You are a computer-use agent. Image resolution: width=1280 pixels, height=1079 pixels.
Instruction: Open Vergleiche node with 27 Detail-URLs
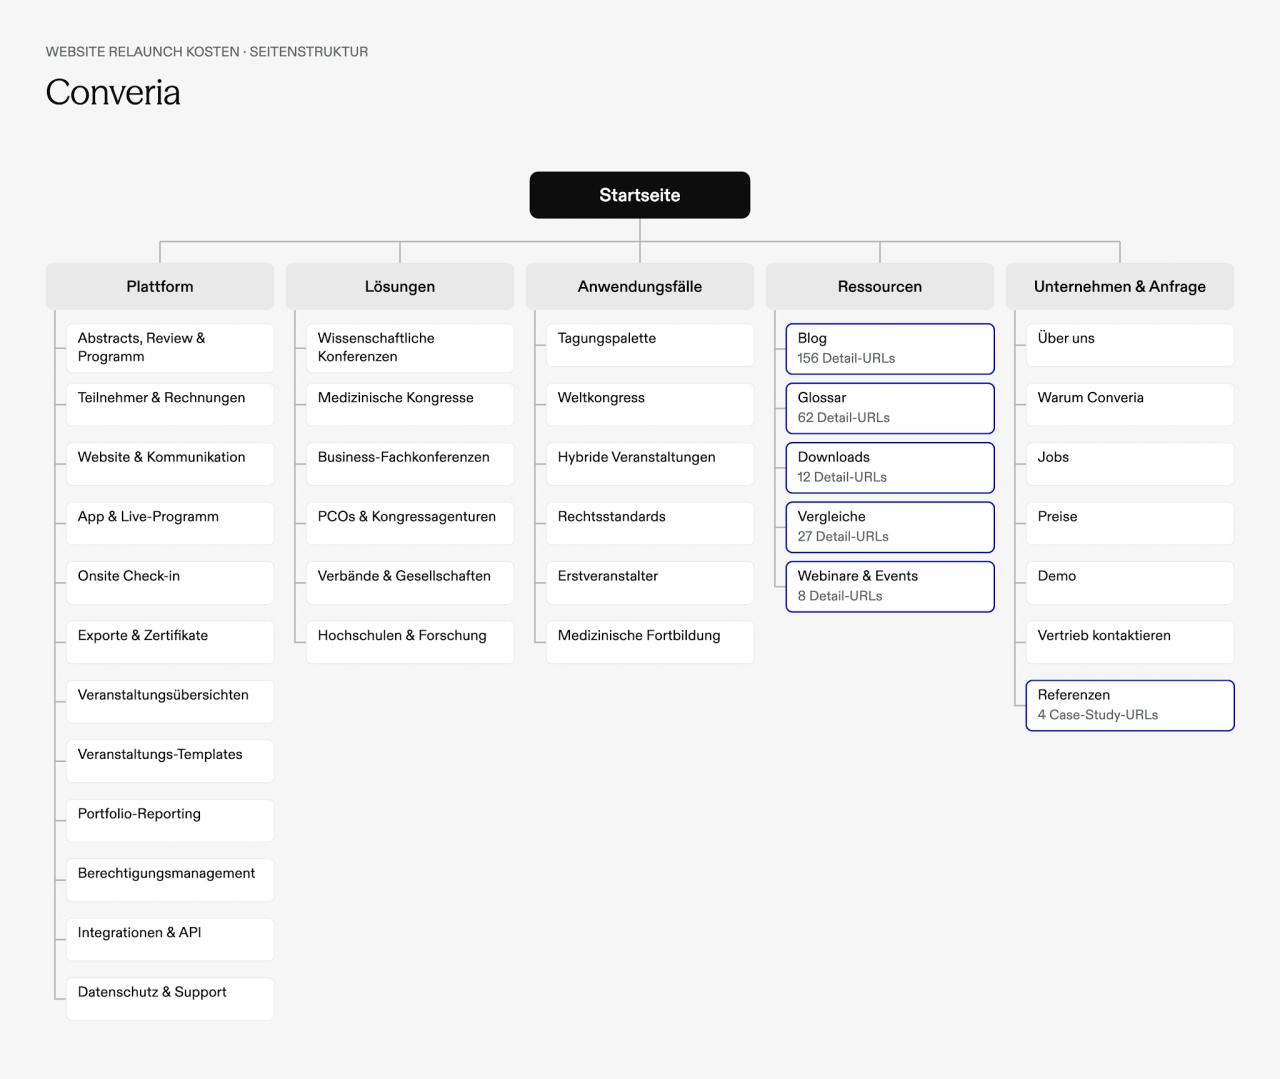point(890,527)
